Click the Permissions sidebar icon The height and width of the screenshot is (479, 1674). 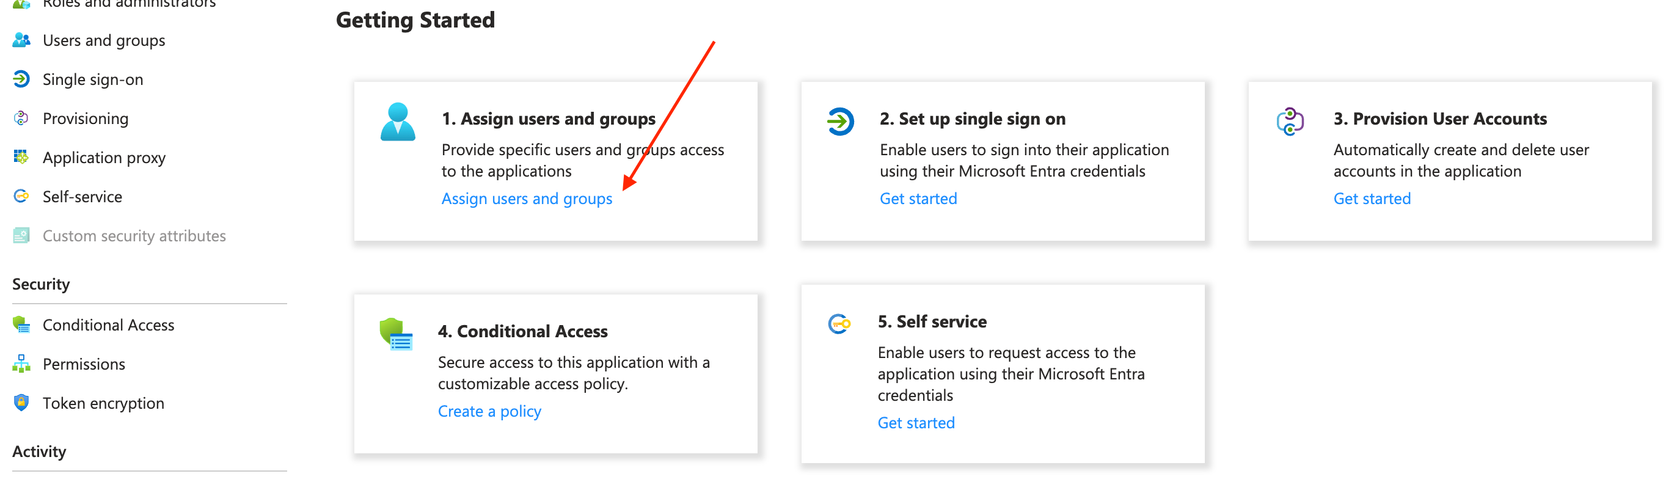click(x=21, y=364)
